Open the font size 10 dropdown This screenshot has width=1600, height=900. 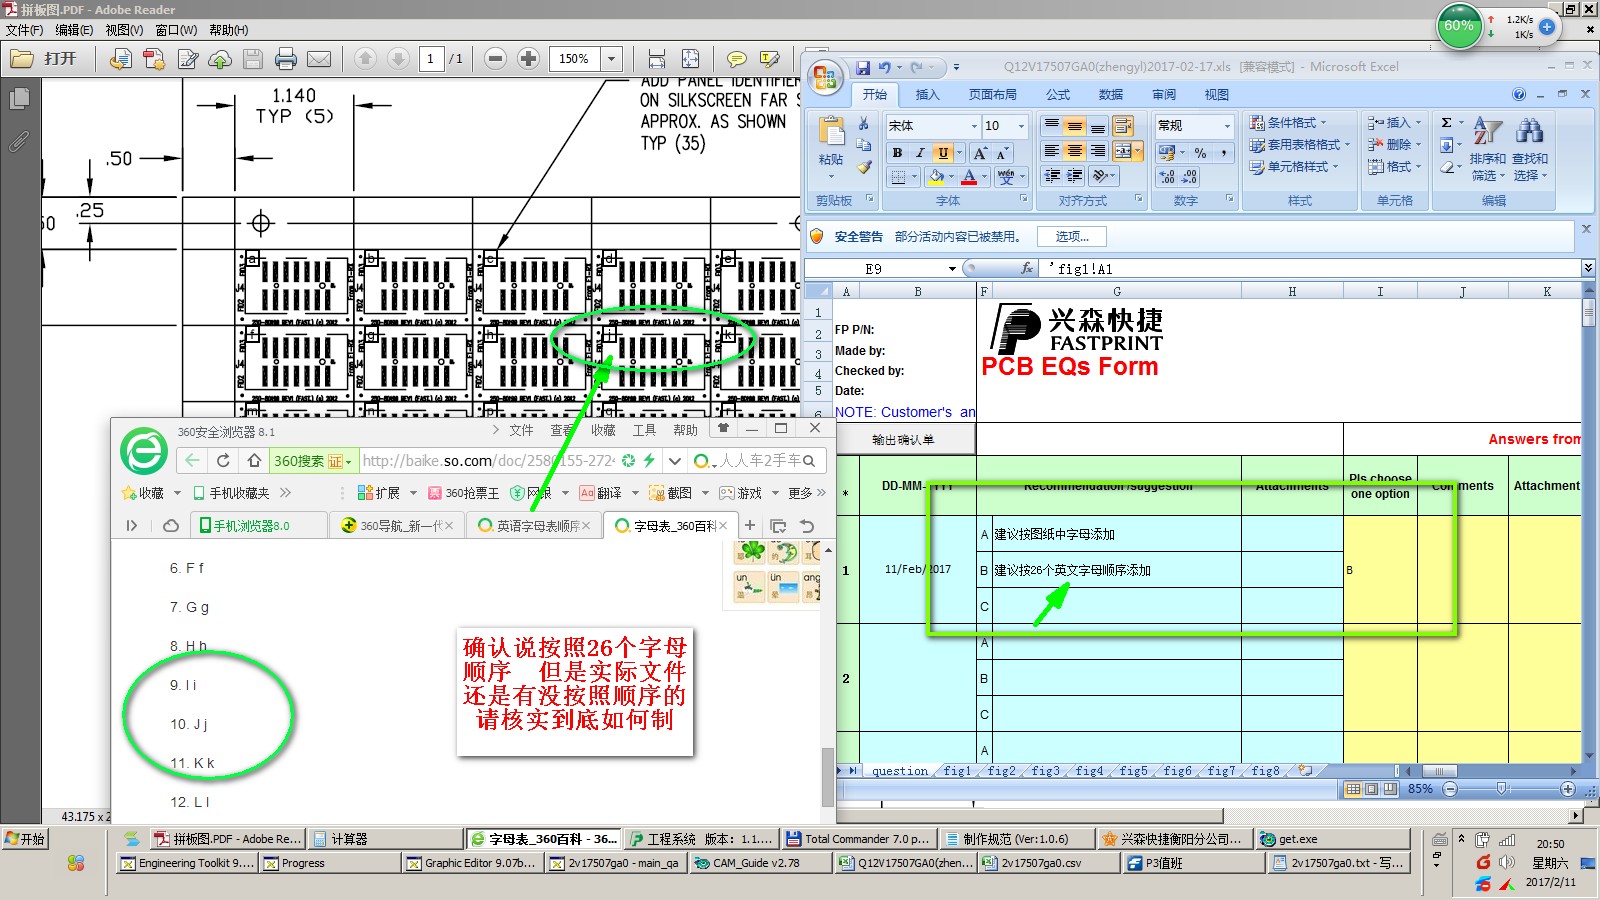click(x=1021, y=126)
